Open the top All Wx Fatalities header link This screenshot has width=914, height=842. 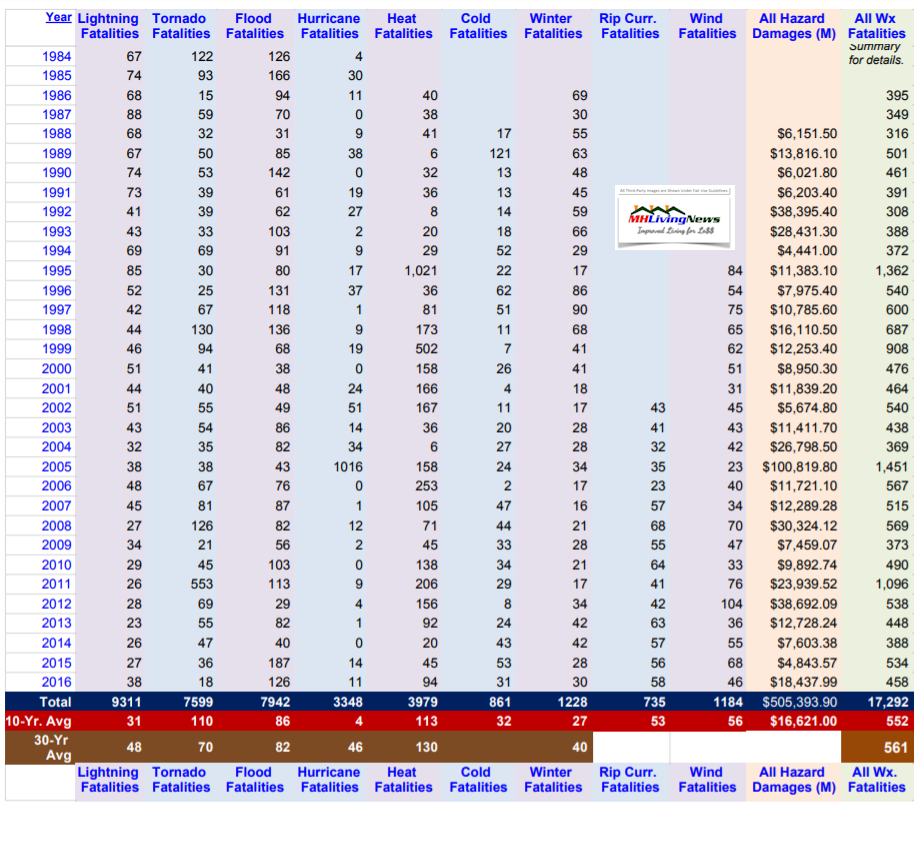pos(876,26)
